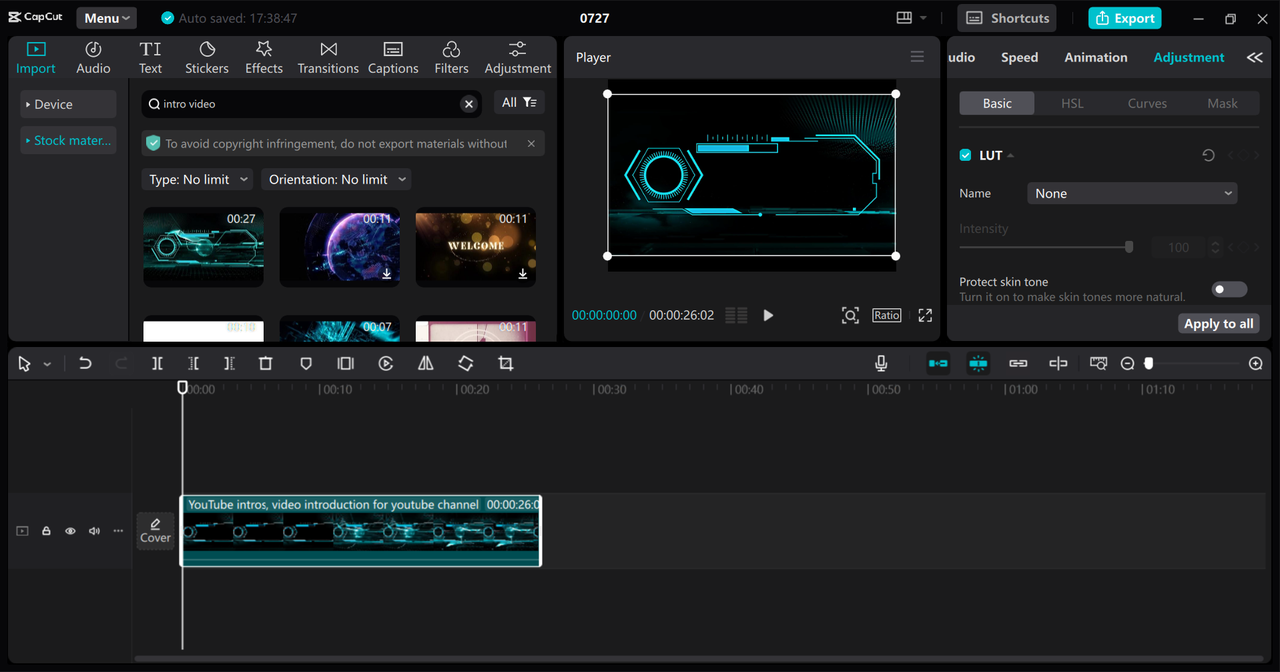Click the player screenshot focus icon

pyautogui.click(x=850, y=315)
